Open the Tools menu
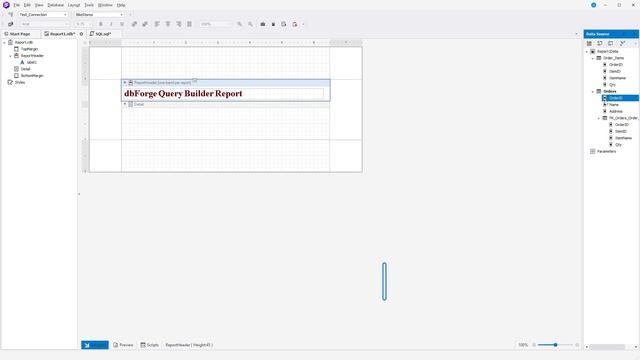 pyautogui.click(x=89, y=5)
